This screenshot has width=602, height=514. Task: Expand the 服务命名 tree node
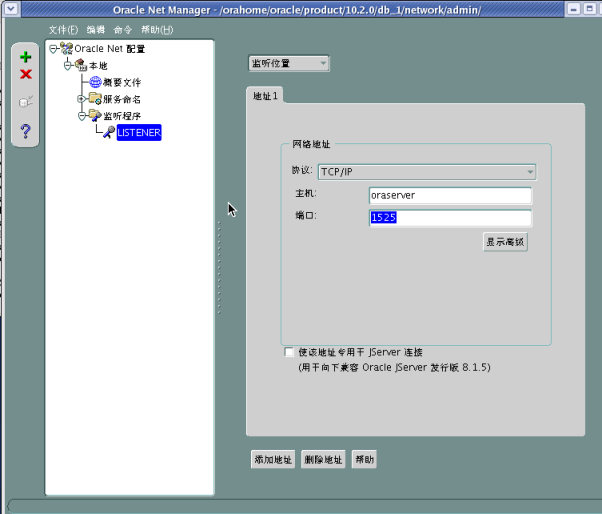click(81, 99)
